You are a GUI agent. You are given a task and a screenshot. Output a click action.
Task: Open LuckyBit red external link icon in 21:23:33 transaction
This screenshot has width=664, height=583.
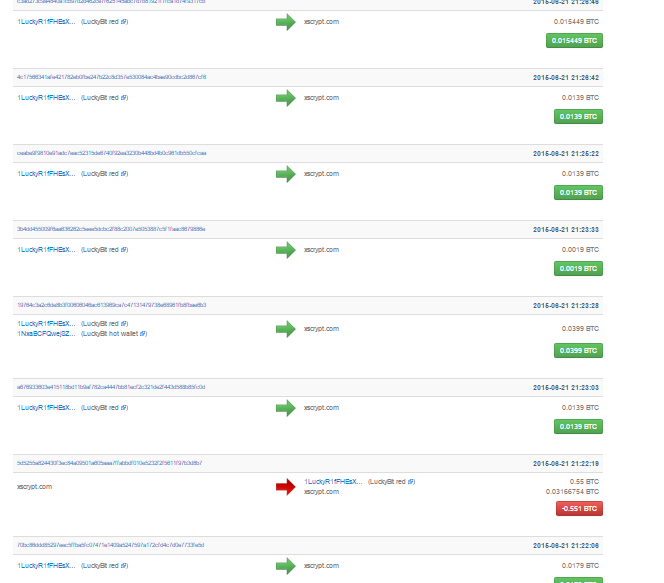pyautogui.click(x=124, y=250)
